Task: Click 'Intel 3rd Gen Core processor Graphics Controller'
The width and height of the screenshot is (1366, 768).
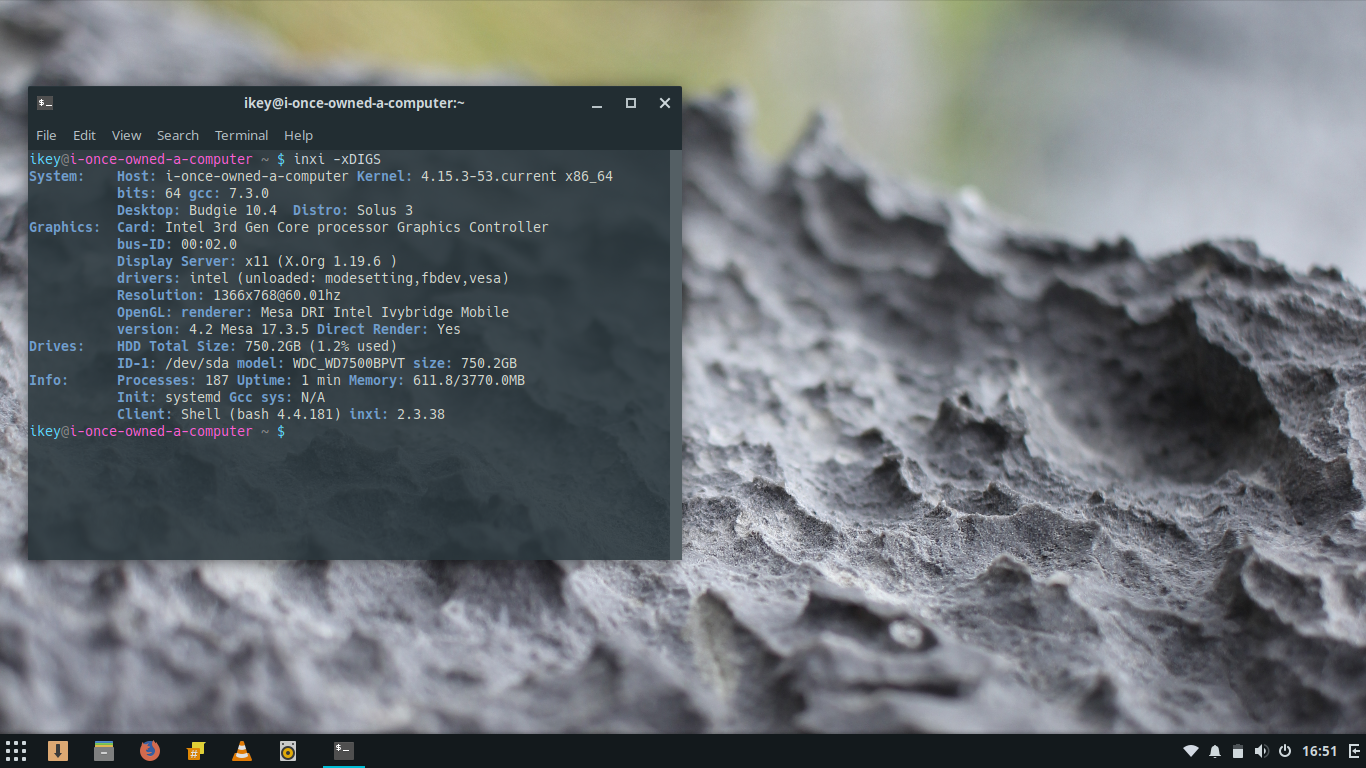Action: coord(357,227)
